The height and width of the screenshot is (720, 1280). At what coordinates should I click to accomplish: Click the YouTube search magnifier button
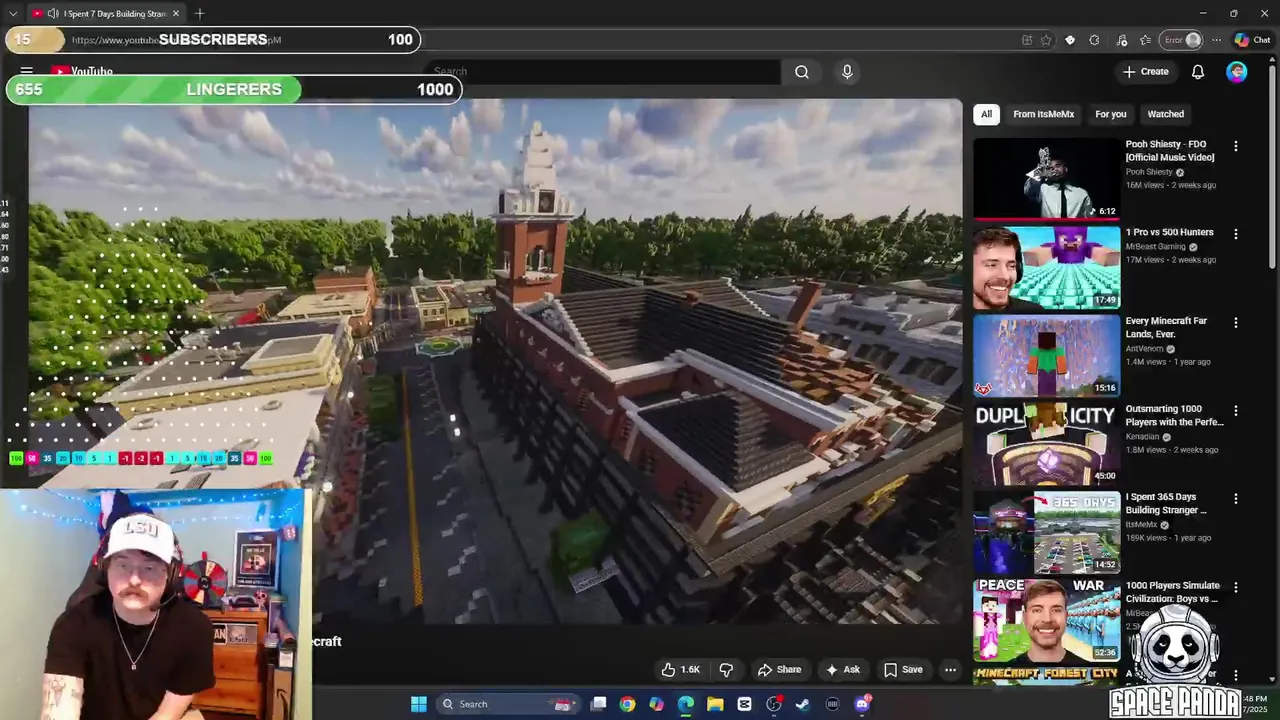(802, 72)
